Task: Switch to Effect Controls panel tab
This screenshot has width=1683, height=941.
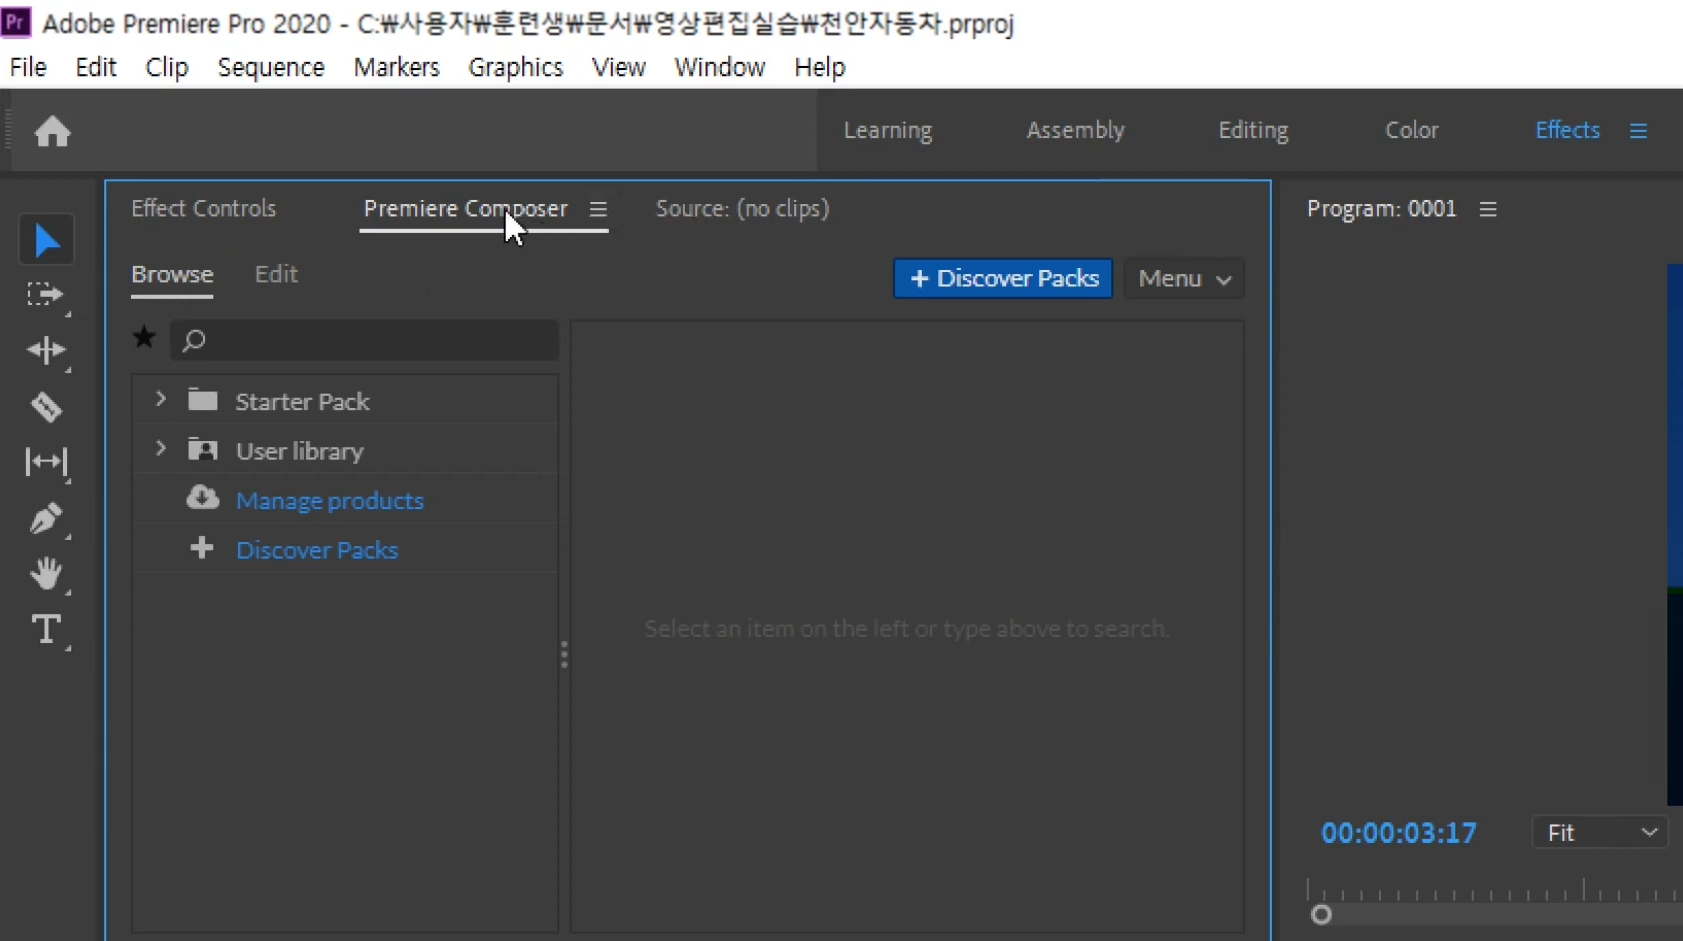Action: [x=203, y=208]
